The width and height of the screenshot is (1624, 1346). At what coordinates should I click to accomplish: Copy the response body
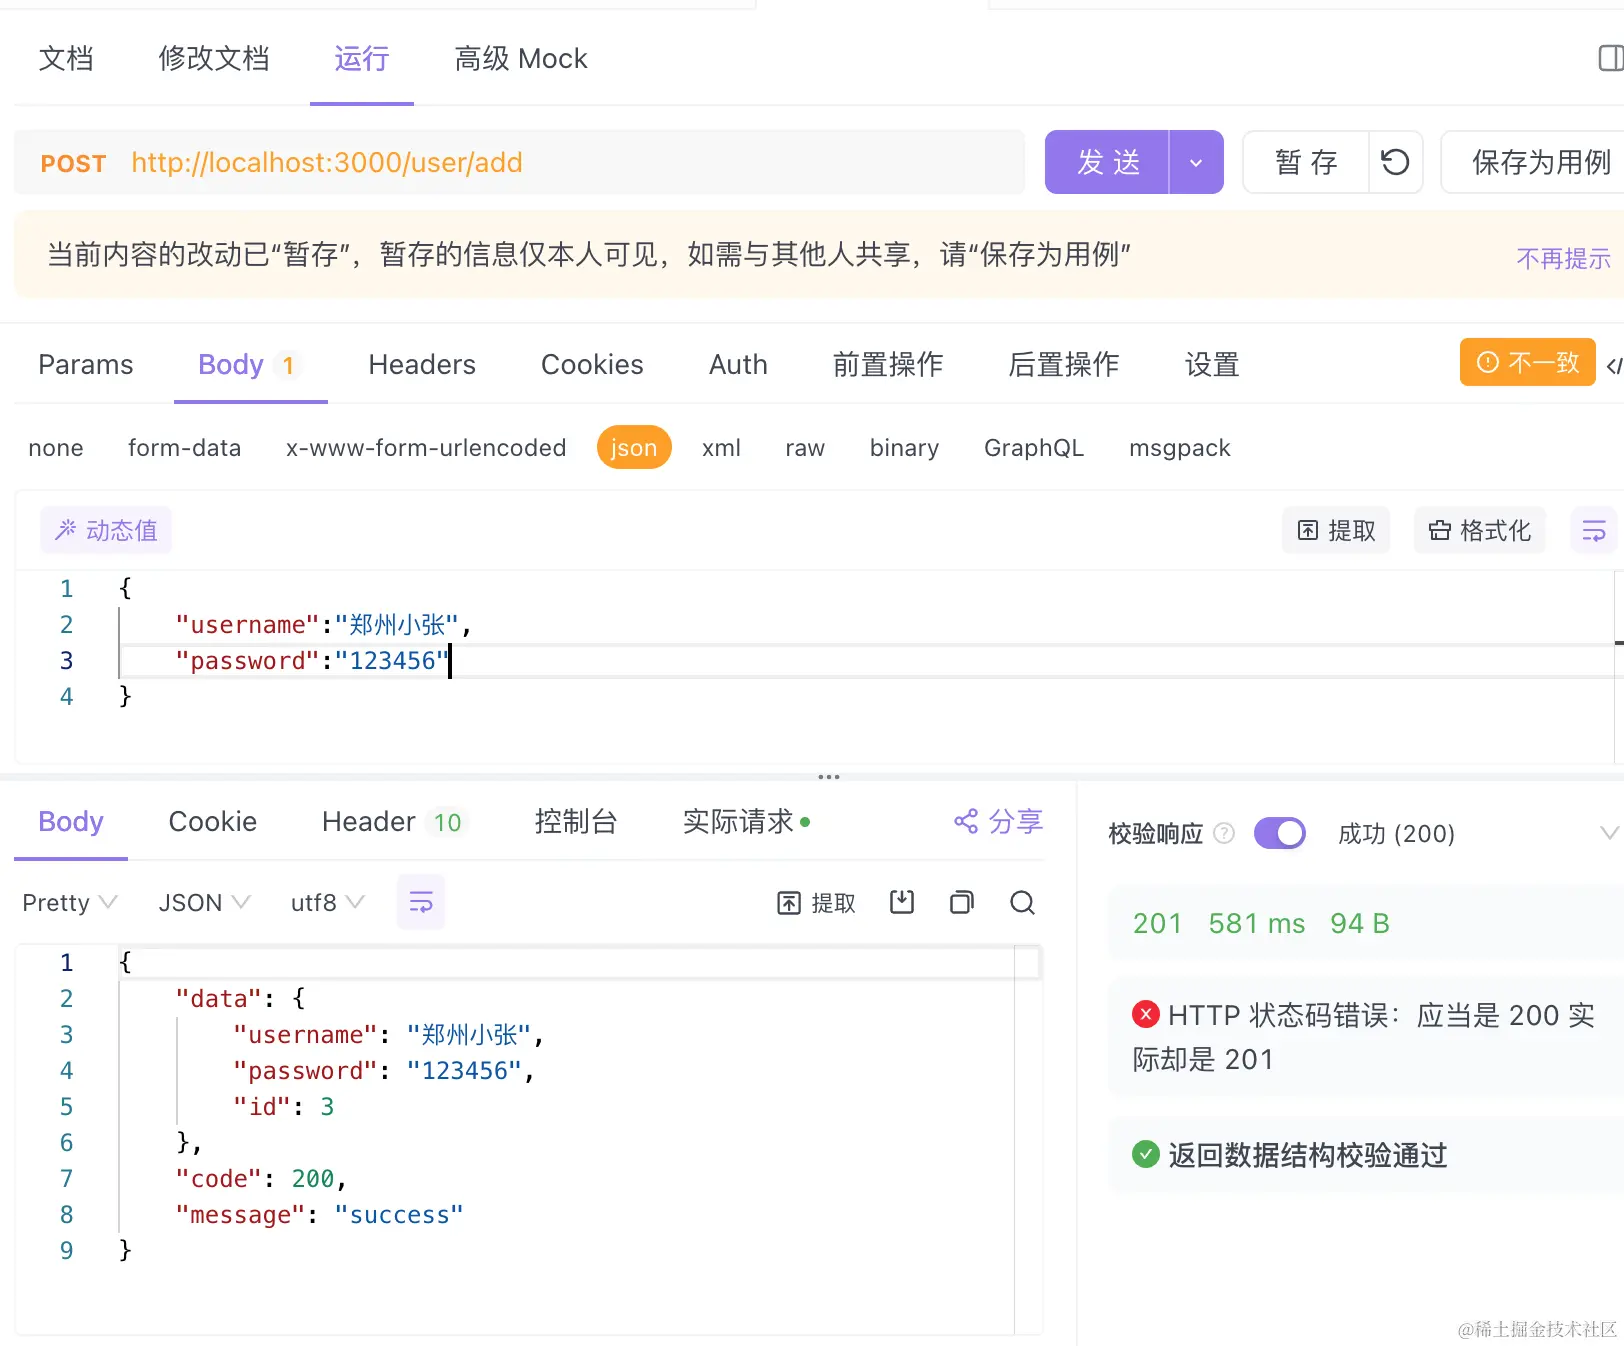[962, 903]
